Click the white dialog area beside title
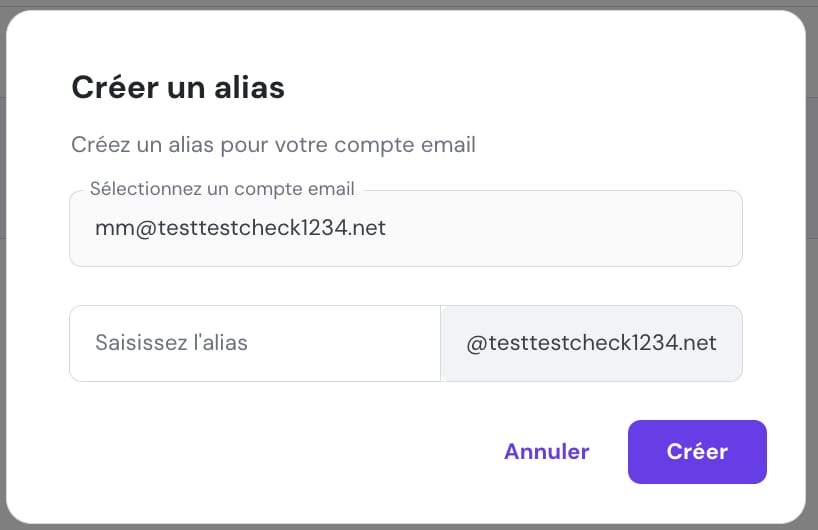 [x=540, y=87]
